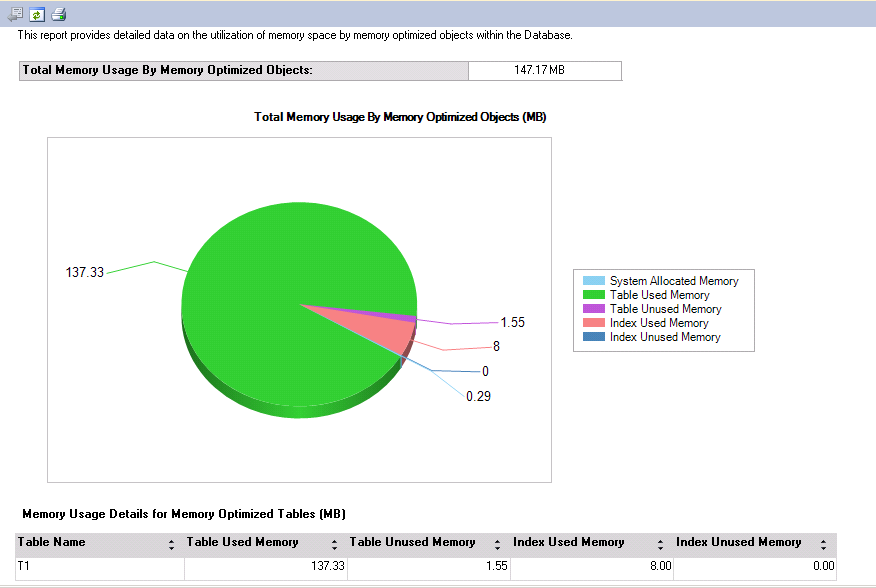876x588 pixels.
Task: Sort by Table Unused Memory column arrows
Action: [497, 545]
